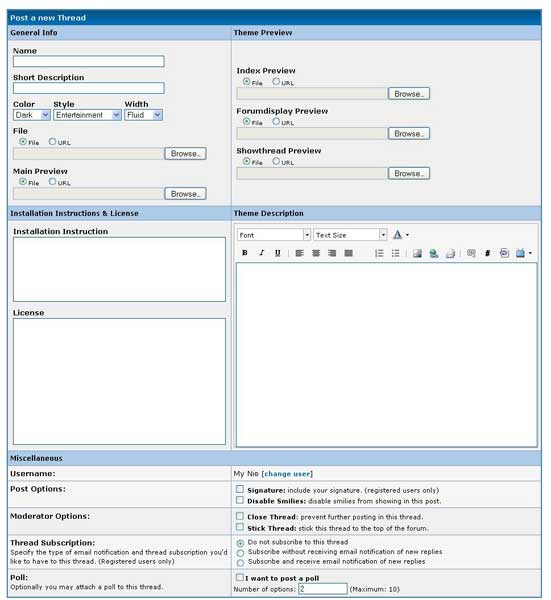Click the Short Description input field
551x600 pixels.
[89, 88]
